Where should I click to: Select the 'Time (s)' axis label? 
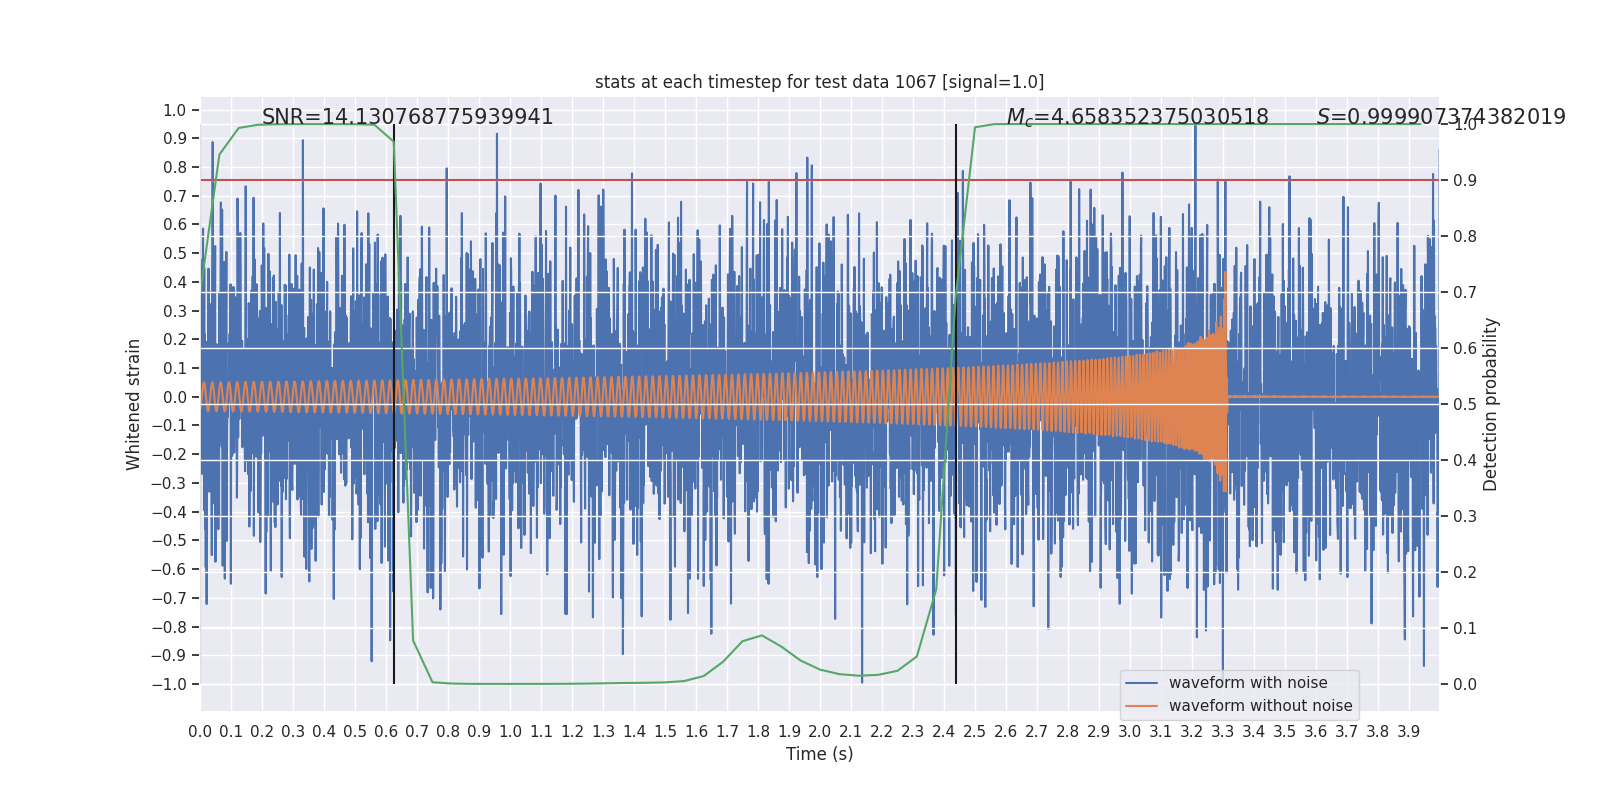[820, 754]
